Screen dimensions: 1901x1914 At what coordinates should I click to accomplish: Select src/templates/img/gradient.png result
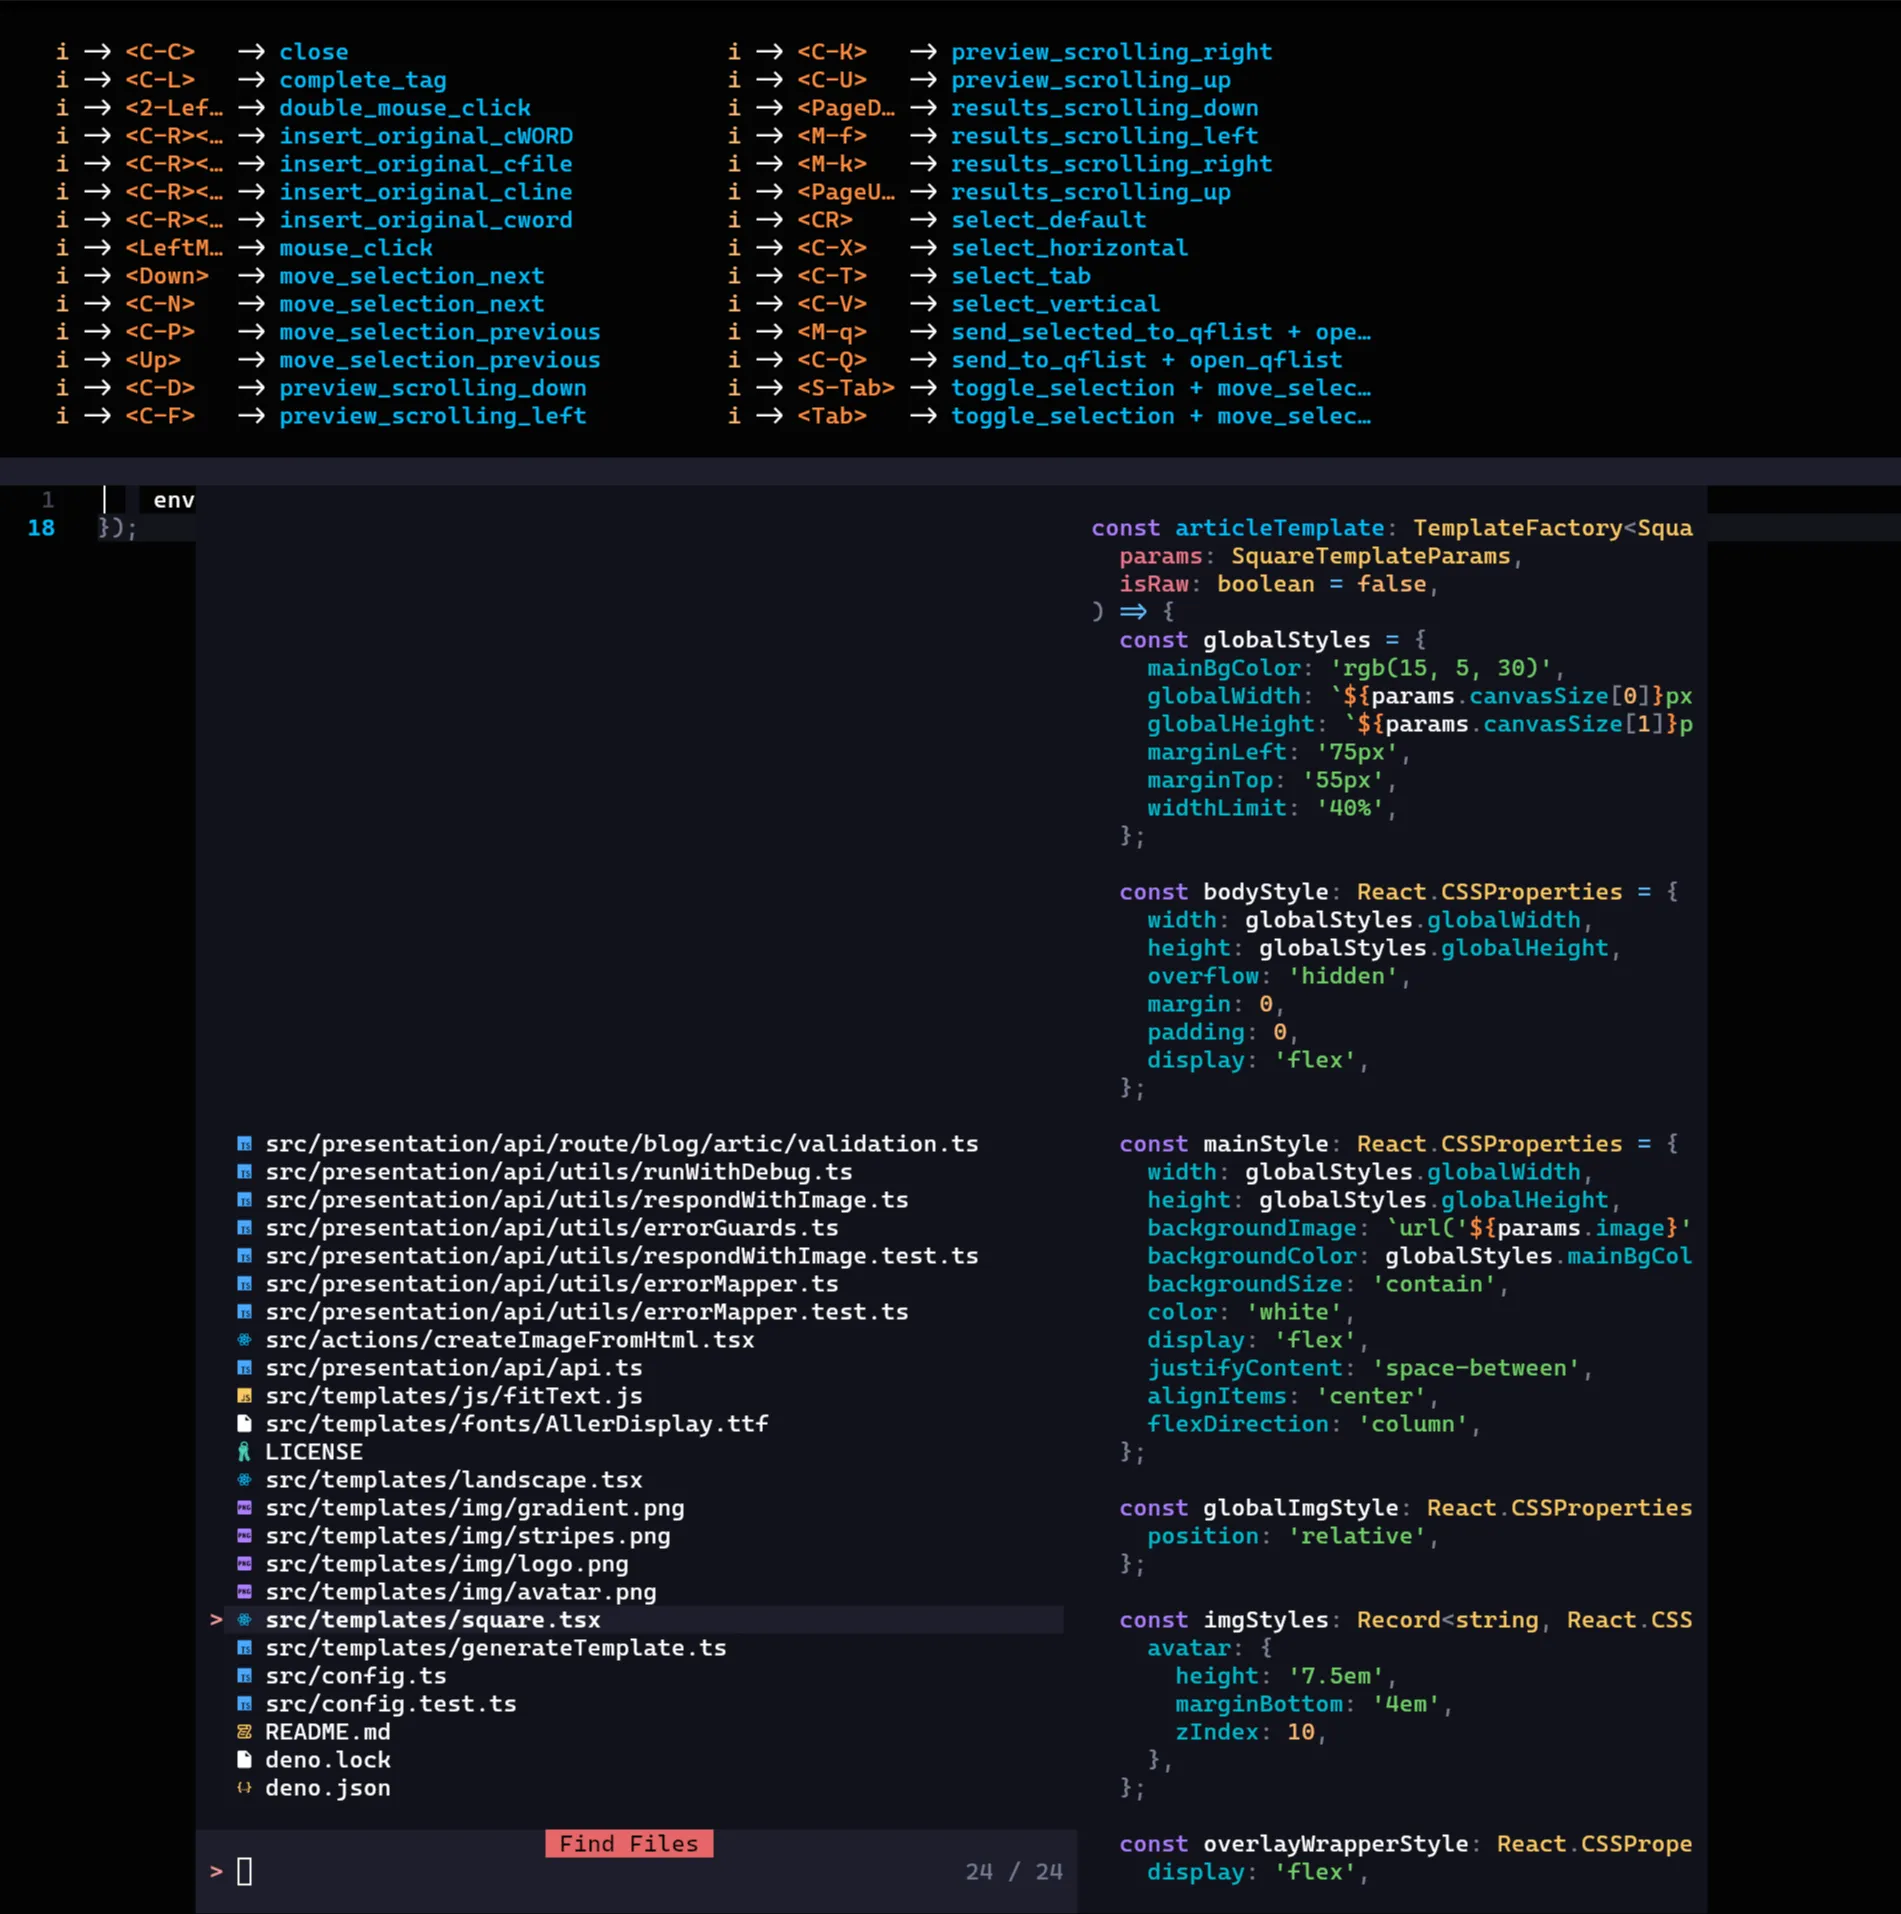point(474,1508)
